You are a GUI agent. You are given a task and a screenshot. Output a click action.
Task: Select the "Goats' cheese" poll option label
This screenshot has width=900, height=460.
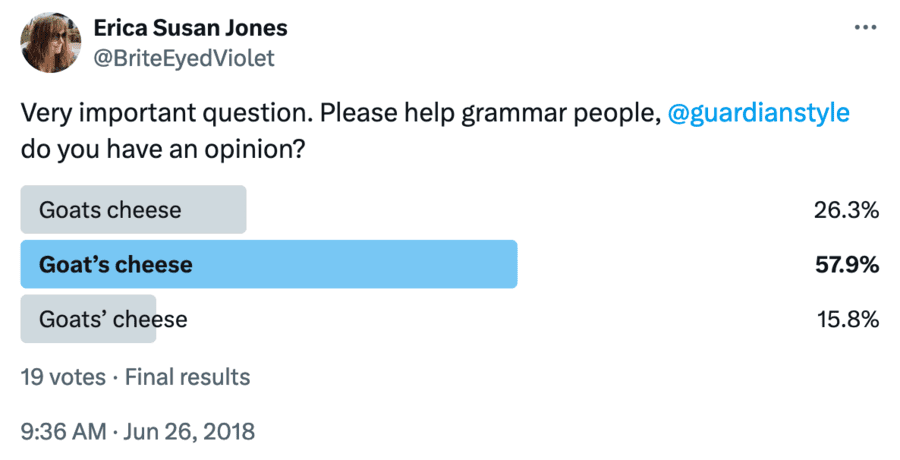(113, 320)
